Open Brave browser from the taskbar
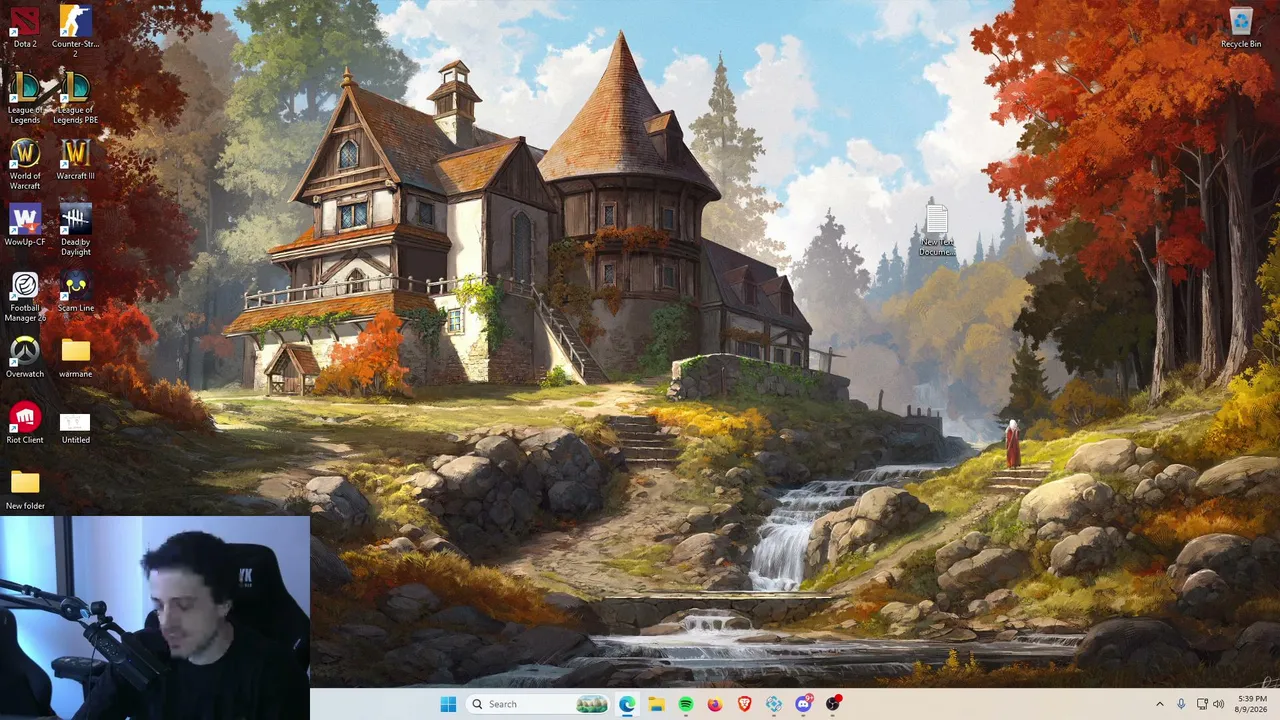The height and width of the screenshot is (720, 1280). coord(745,704)
